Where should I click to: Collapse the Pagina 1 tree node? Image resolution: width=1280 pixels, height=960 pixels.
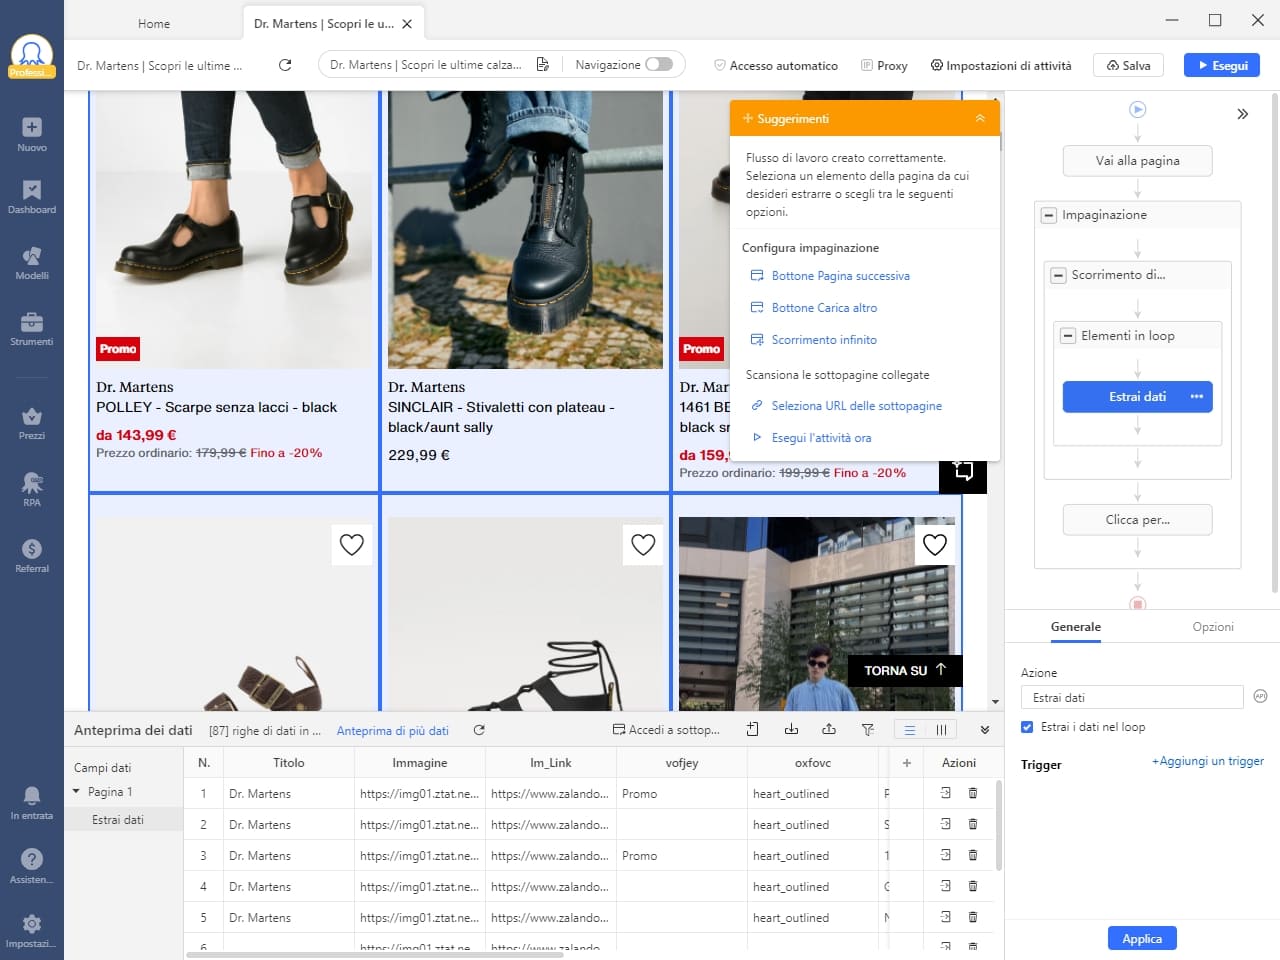click(76, 791)
